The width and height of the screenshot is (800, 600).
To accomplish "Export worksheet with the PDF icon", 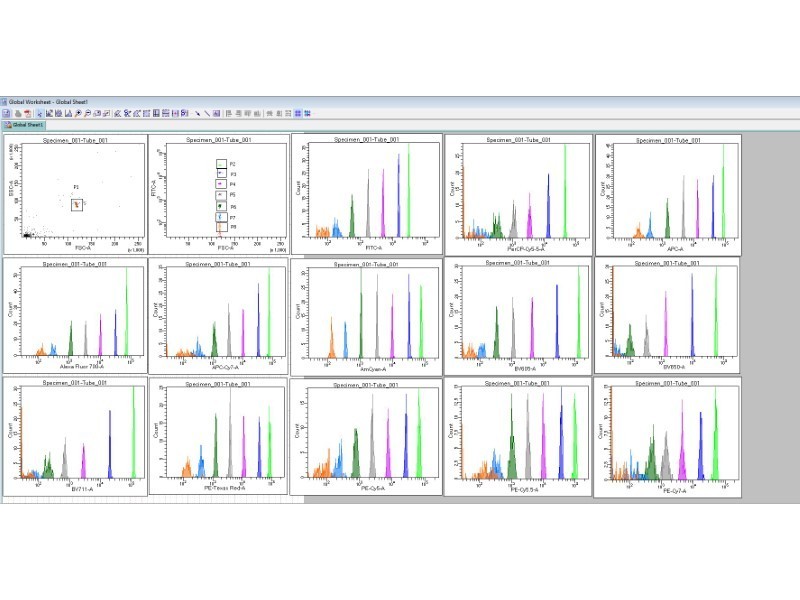I will (x=27, y=113).
